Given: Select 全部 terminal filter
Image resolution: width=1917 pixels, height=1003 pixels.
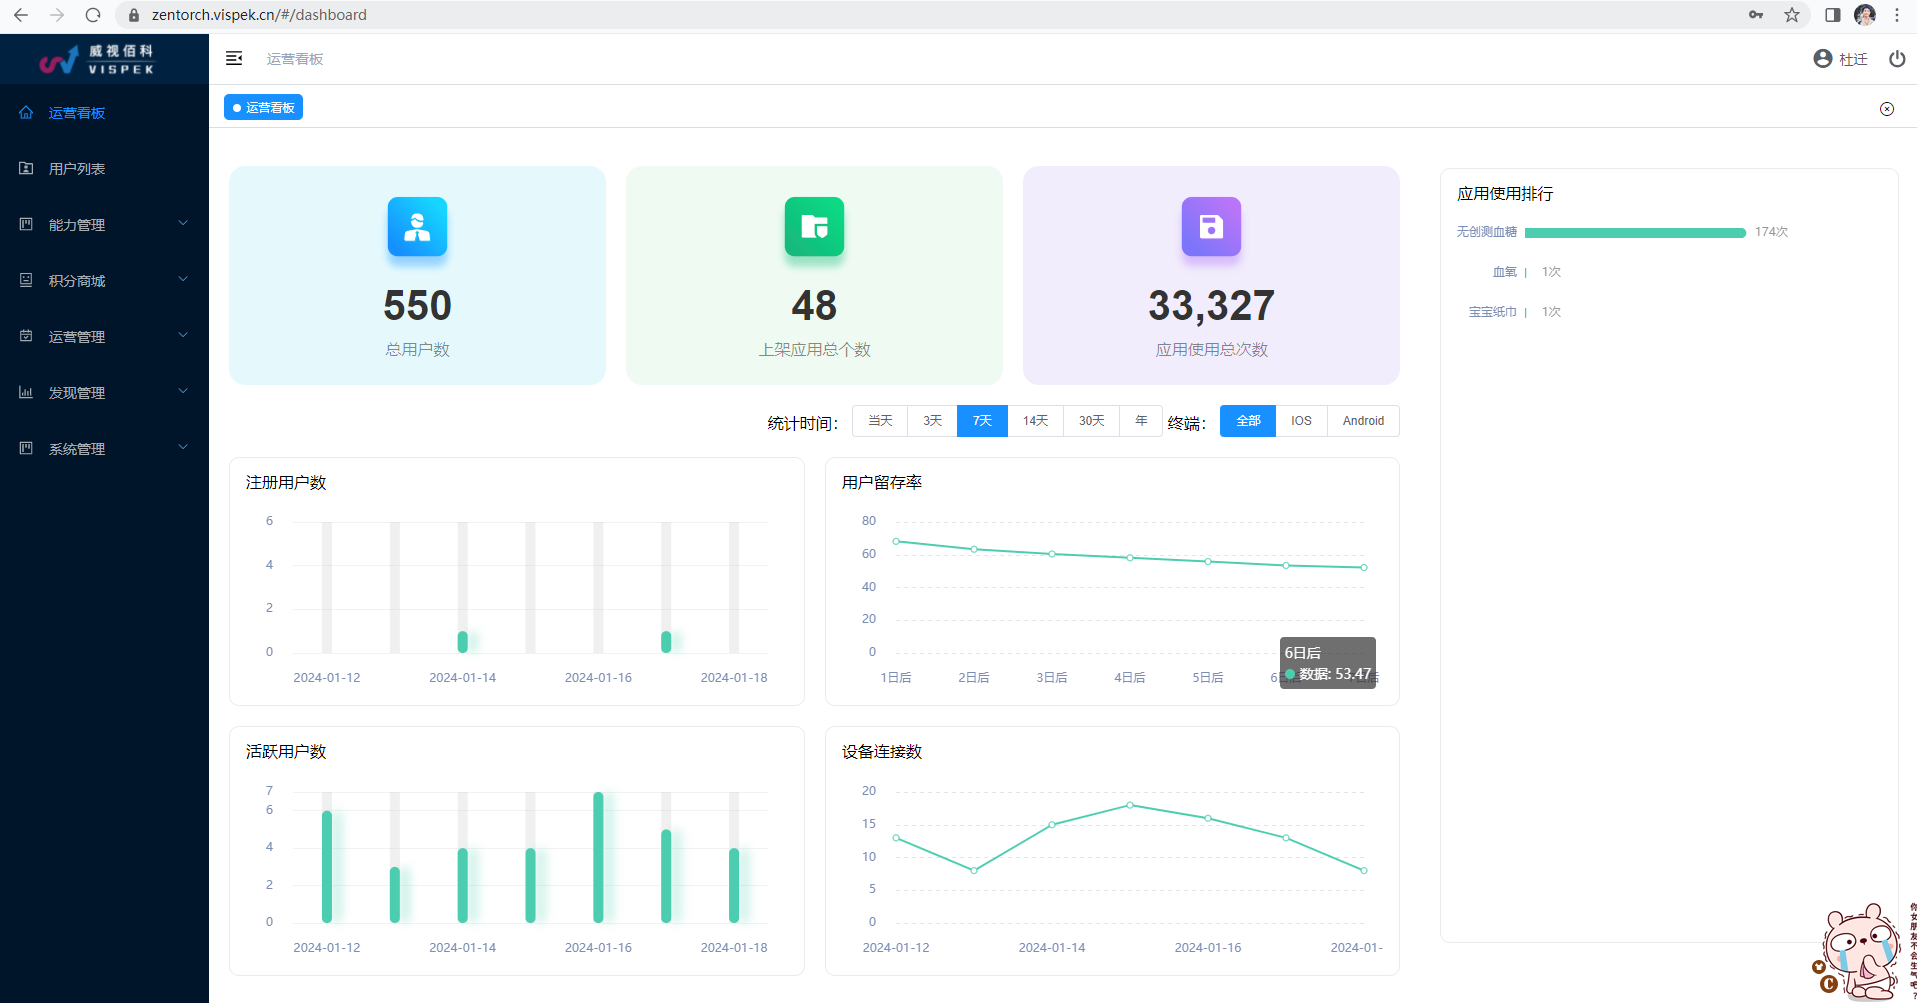Looking at the screenshot, I should (1248, 421).
